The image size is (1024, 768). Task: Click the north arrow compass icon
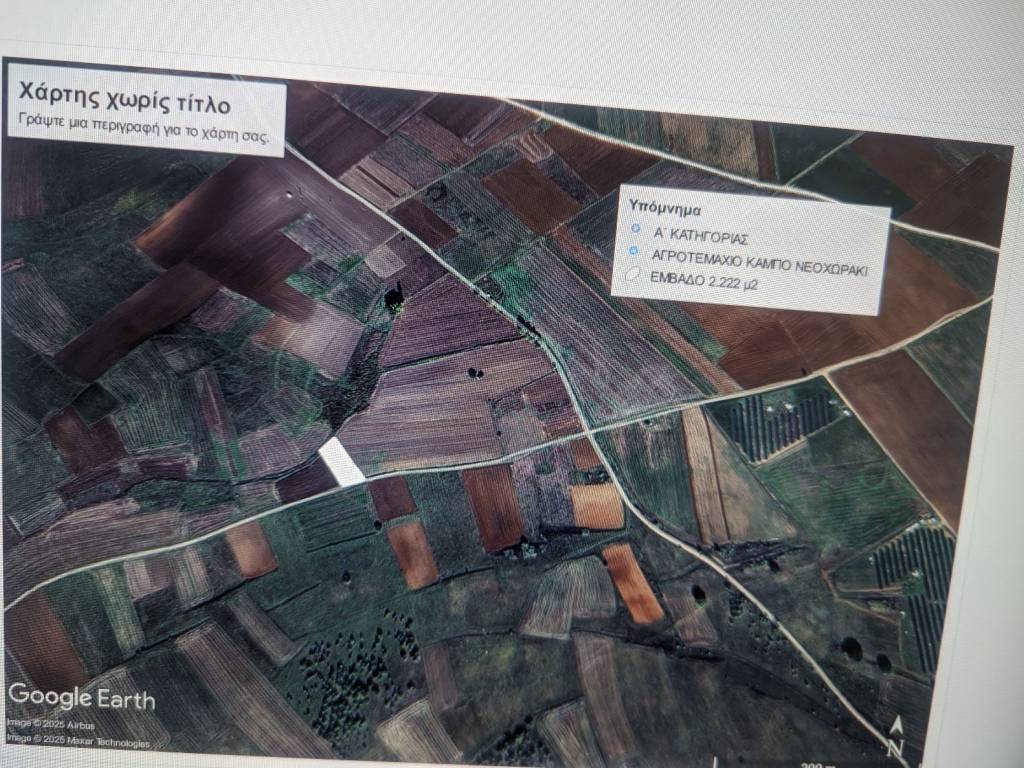895,735
